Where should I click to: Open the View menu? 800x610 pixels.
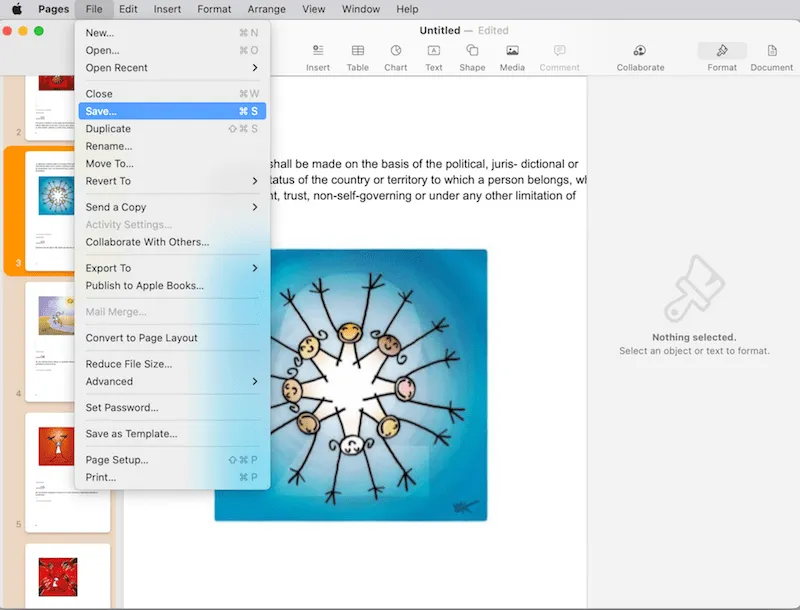pos(313,9)
